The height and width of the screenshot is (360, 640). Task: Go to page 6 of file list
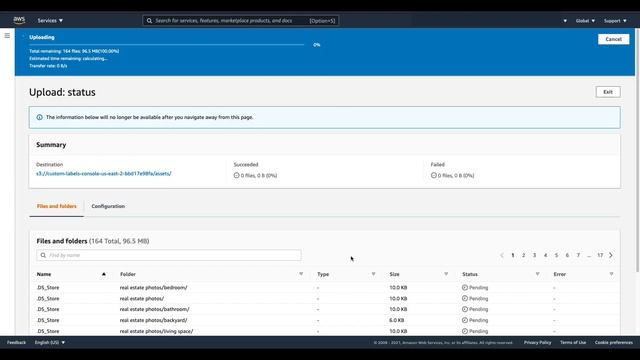coord(567,255)
